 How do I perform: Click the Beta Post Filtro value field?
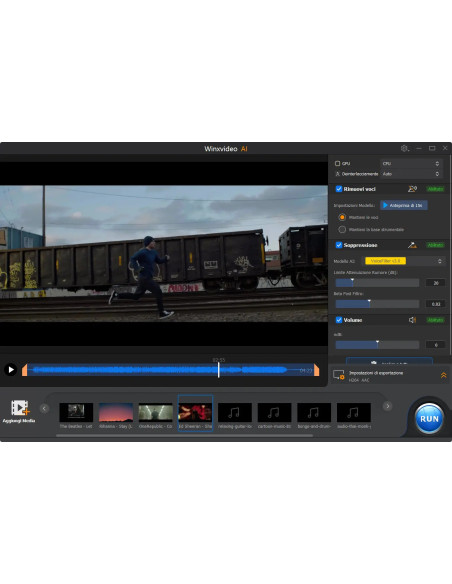click(436, 304)
